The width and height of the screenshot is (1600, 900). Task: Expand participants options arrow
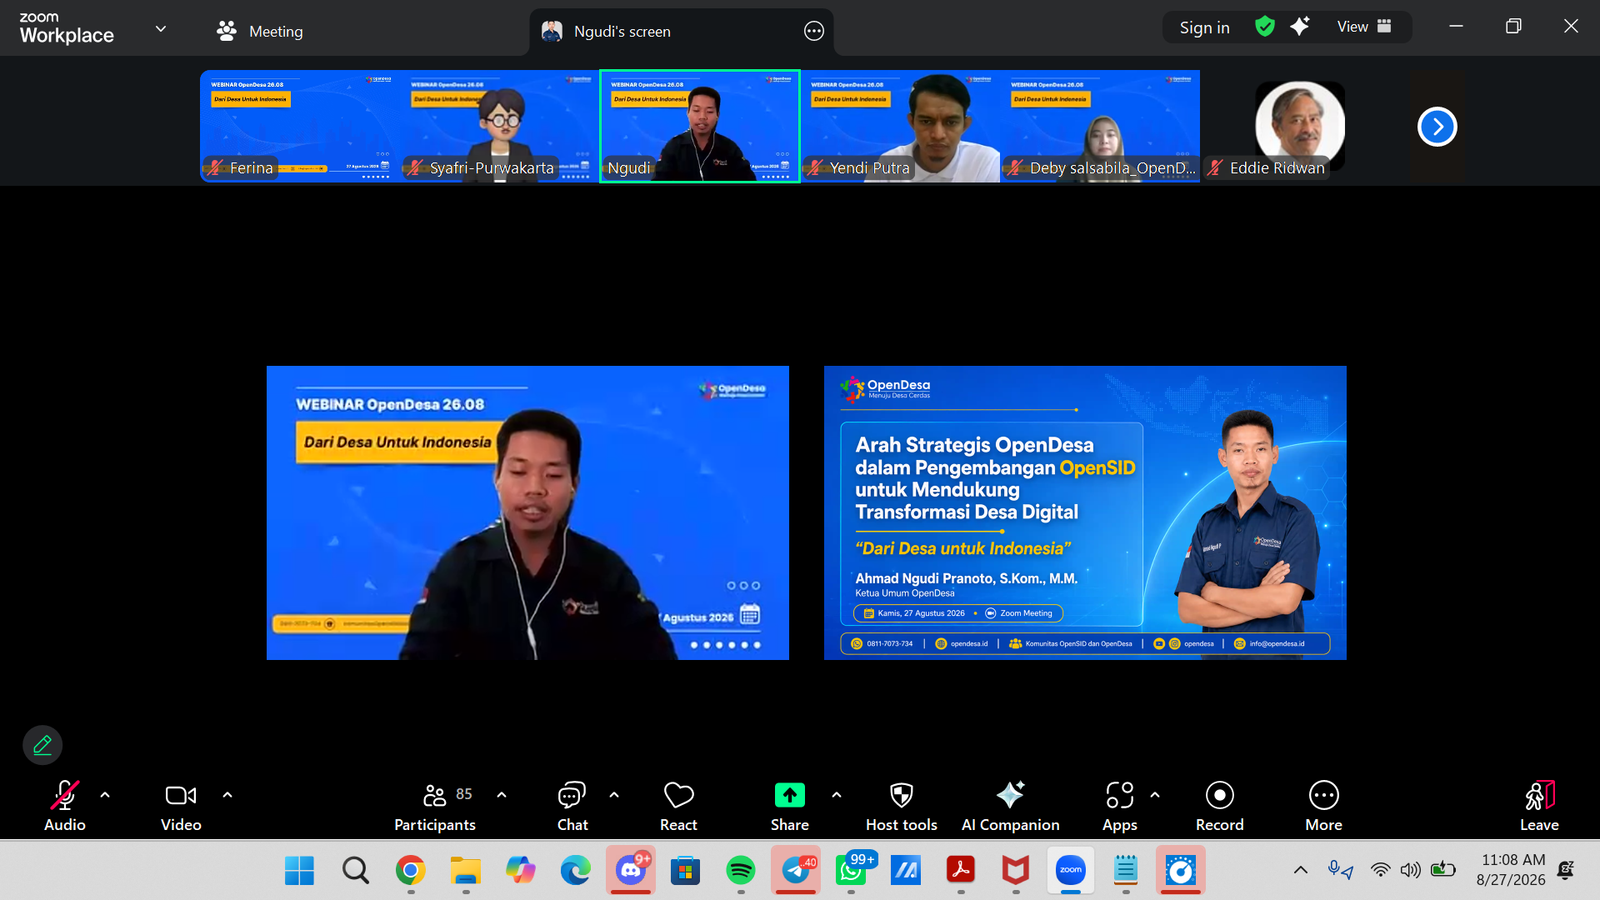(x=501, y=795)
